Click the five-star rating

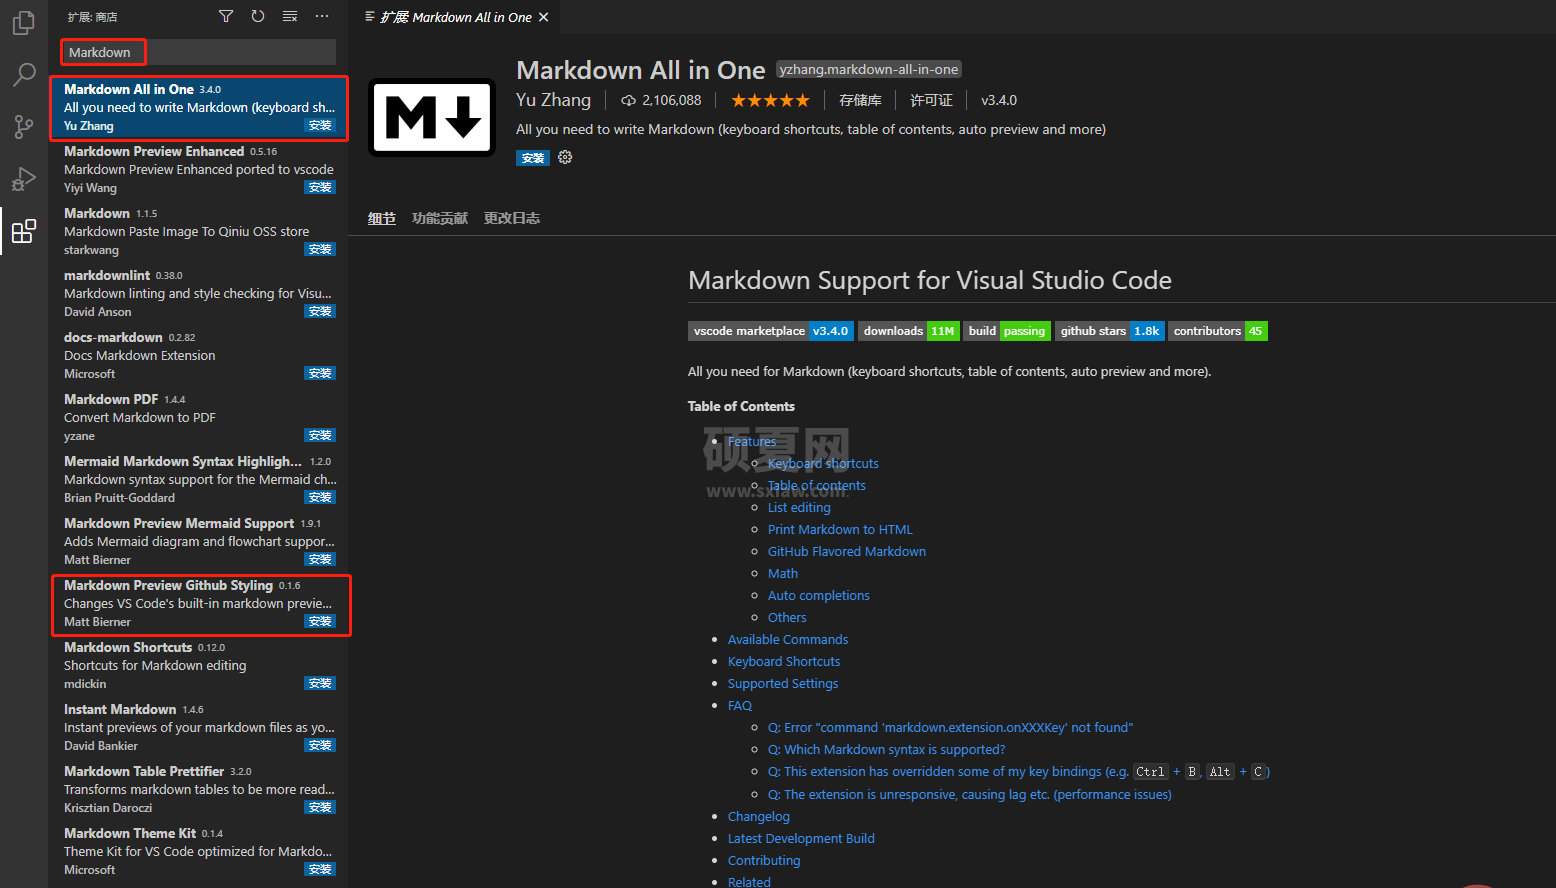click(770, 100)
